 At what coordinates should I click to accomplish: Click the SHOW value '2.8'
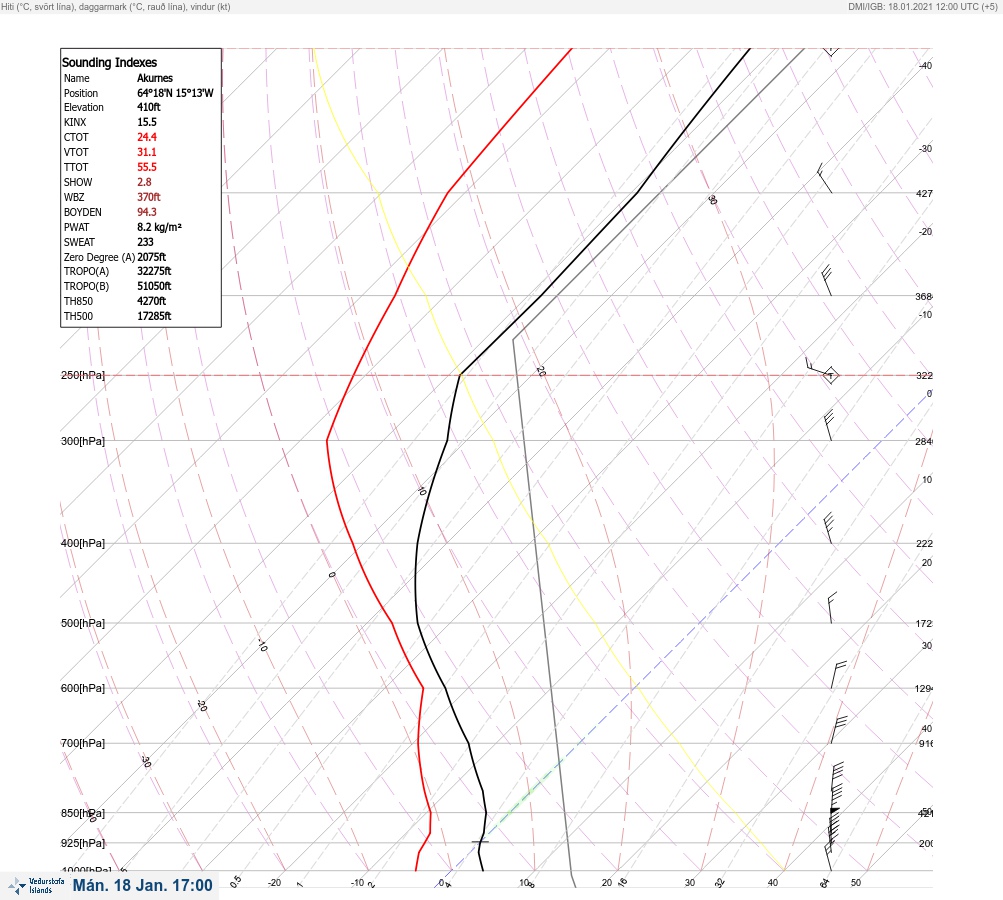[x=145, y=182]
